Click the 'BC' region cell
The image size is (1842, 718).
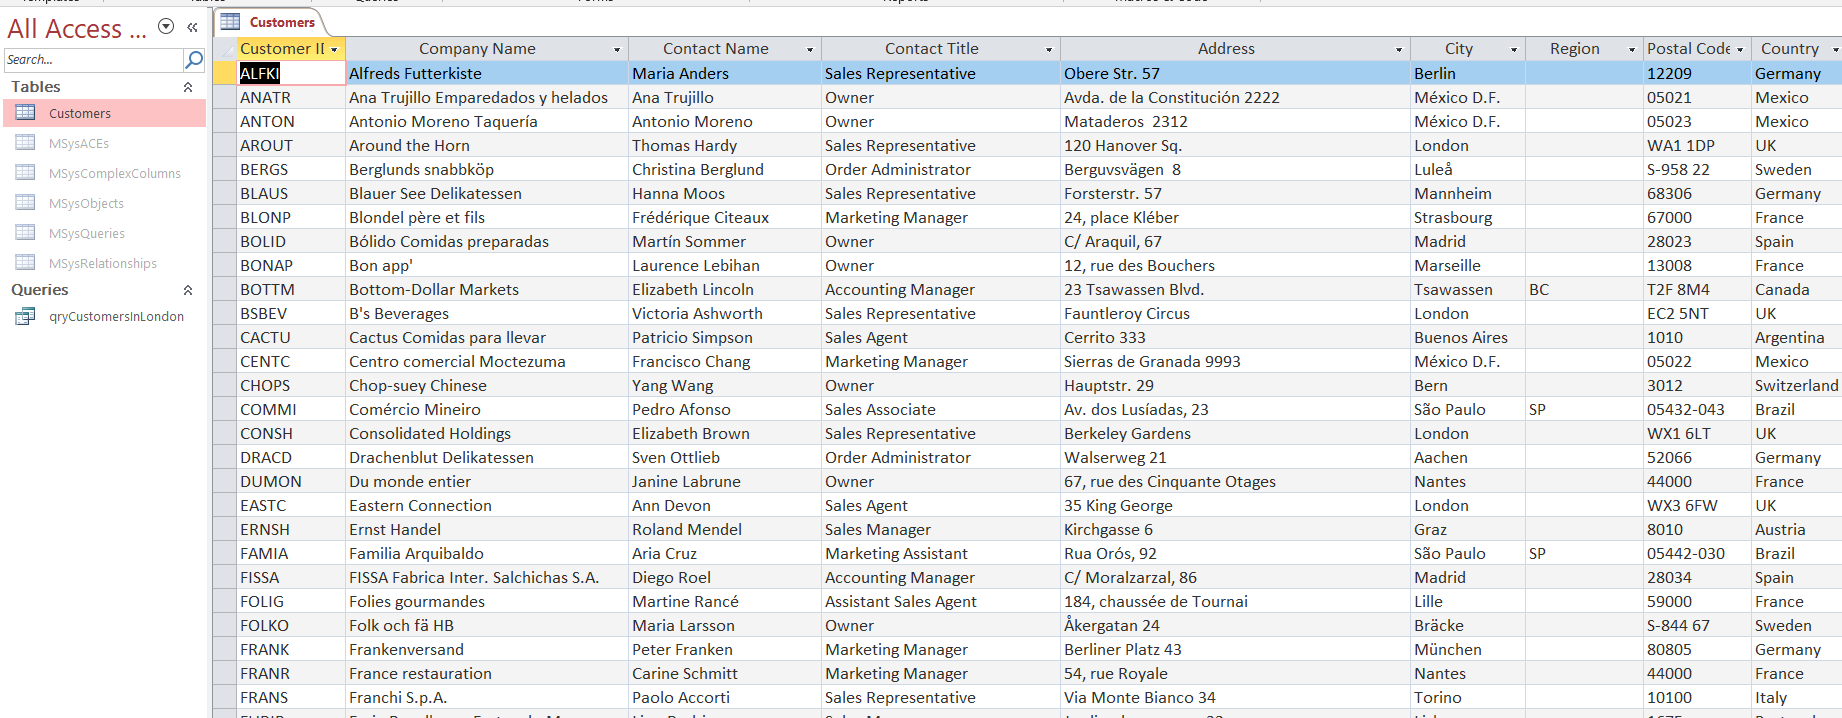(1584, 289)
